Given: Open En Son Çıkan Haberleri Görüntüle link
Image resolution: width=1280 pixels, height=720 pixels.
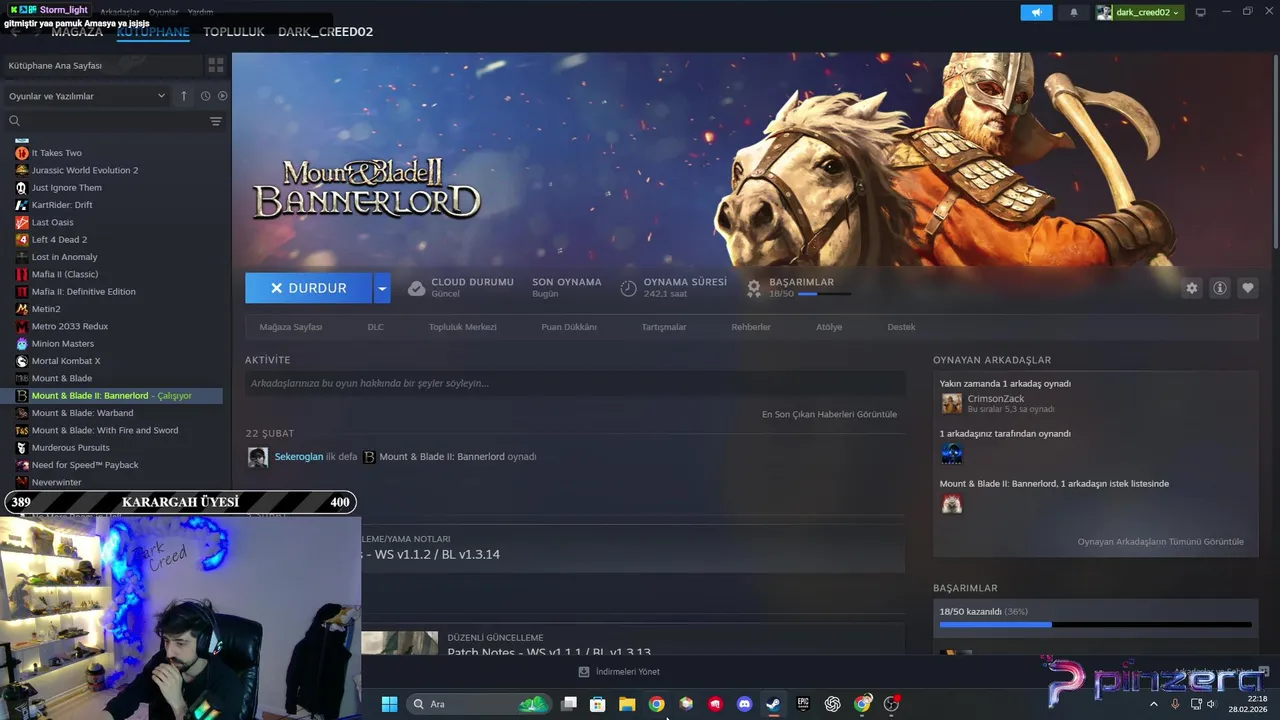Looking at the screenshot, I should pos(829,414).
